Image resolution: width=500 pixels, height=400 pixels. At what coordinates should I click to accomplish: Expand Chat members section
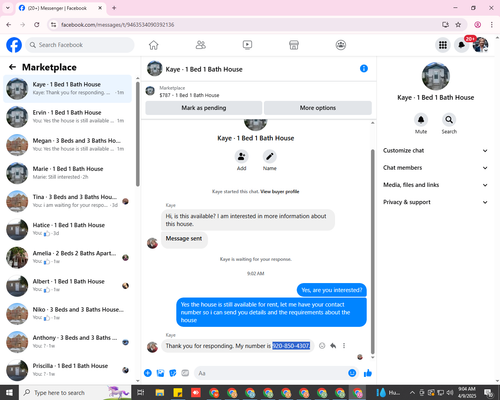tap(435, 168)
